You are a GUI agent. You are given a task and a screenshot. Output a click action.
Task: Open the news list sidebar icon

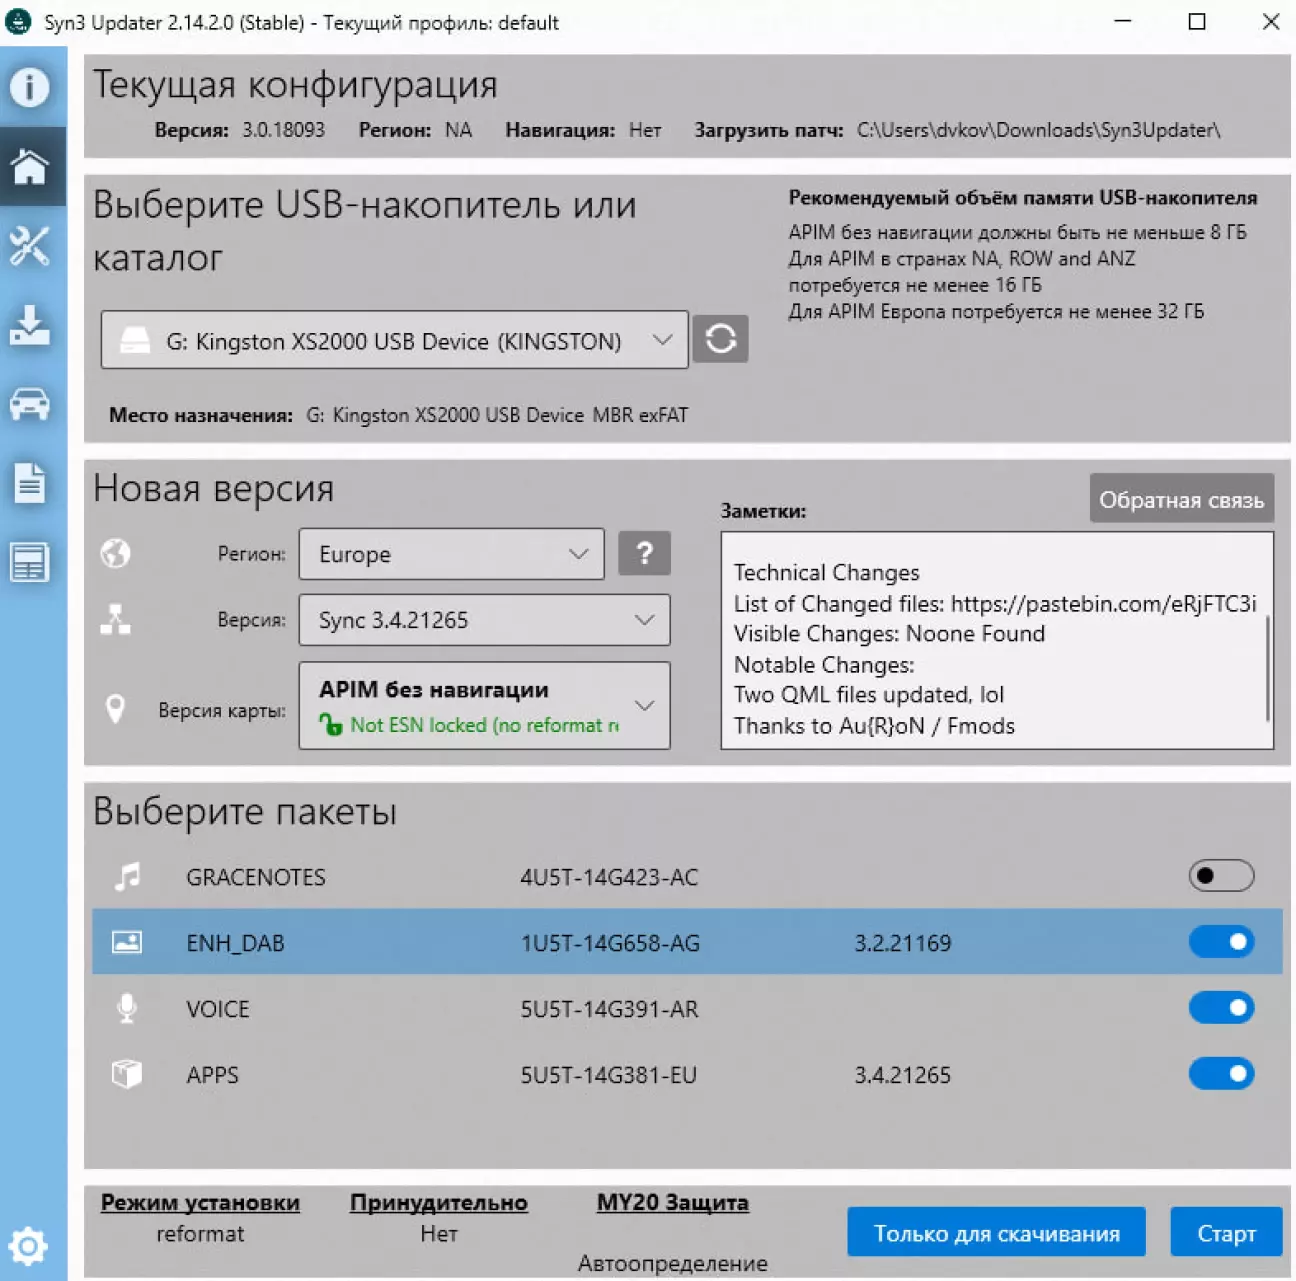coord(30,562)
